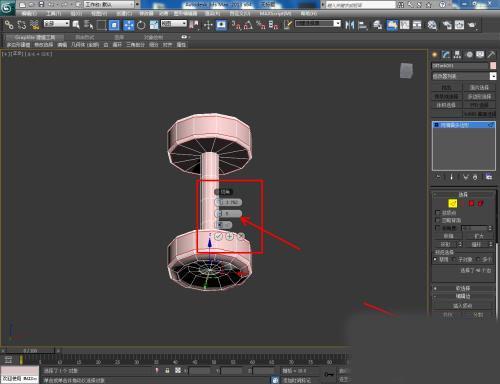This screenshot has height=384, width=500.
Task: Click the Bind to Space Warp tool
Action: click(x=34, y=25)
